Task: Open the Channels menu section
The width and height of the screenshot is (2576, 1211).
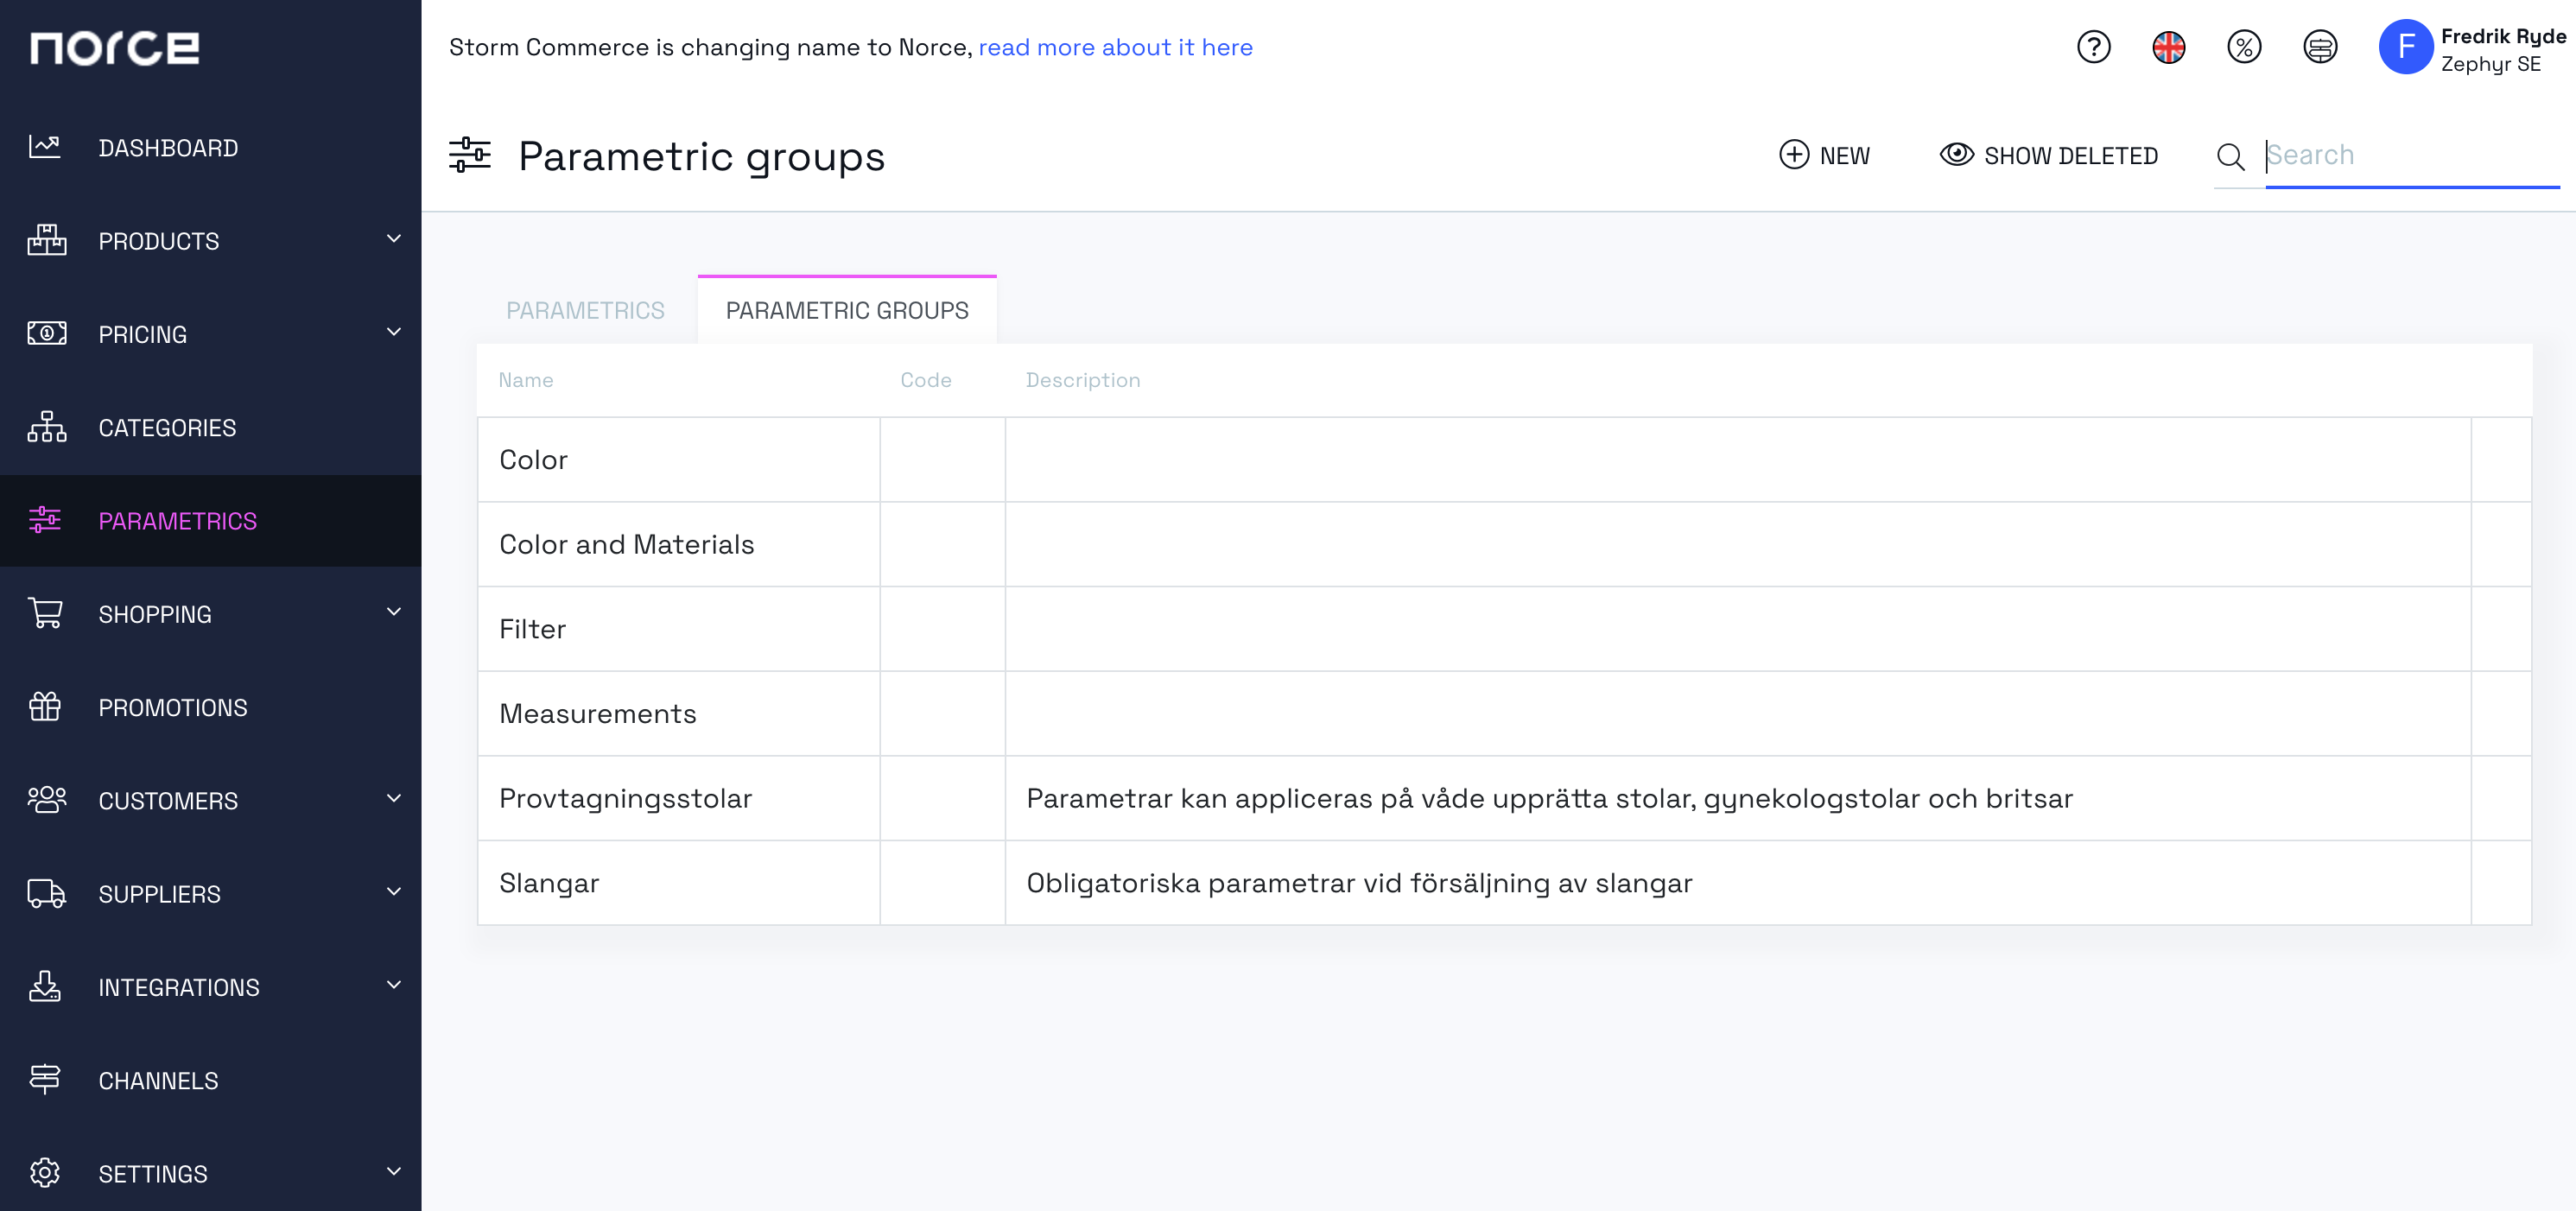Action: pyautogui.click(x=158, y=1080)
